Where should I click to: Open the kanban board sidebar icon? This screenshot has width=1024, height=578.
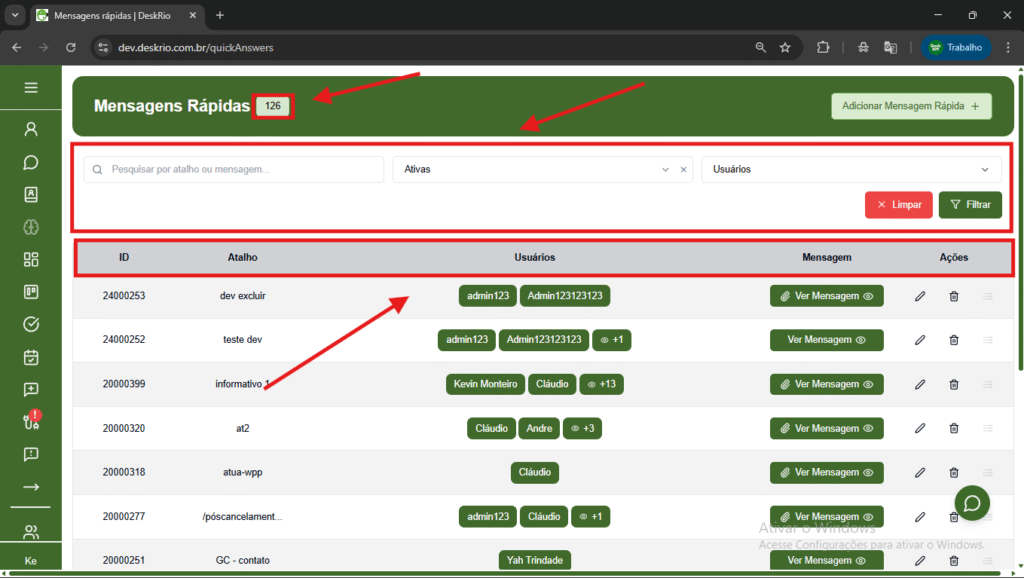[x=31, y=292]
